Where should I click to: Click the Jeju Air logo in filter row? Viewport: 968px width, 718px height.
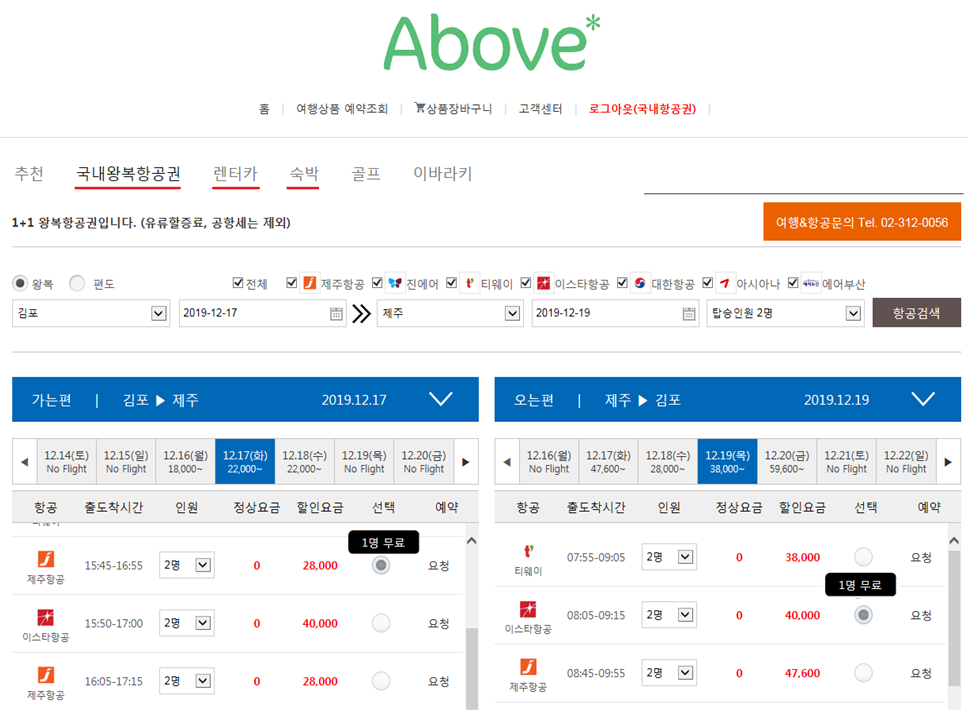309,283
